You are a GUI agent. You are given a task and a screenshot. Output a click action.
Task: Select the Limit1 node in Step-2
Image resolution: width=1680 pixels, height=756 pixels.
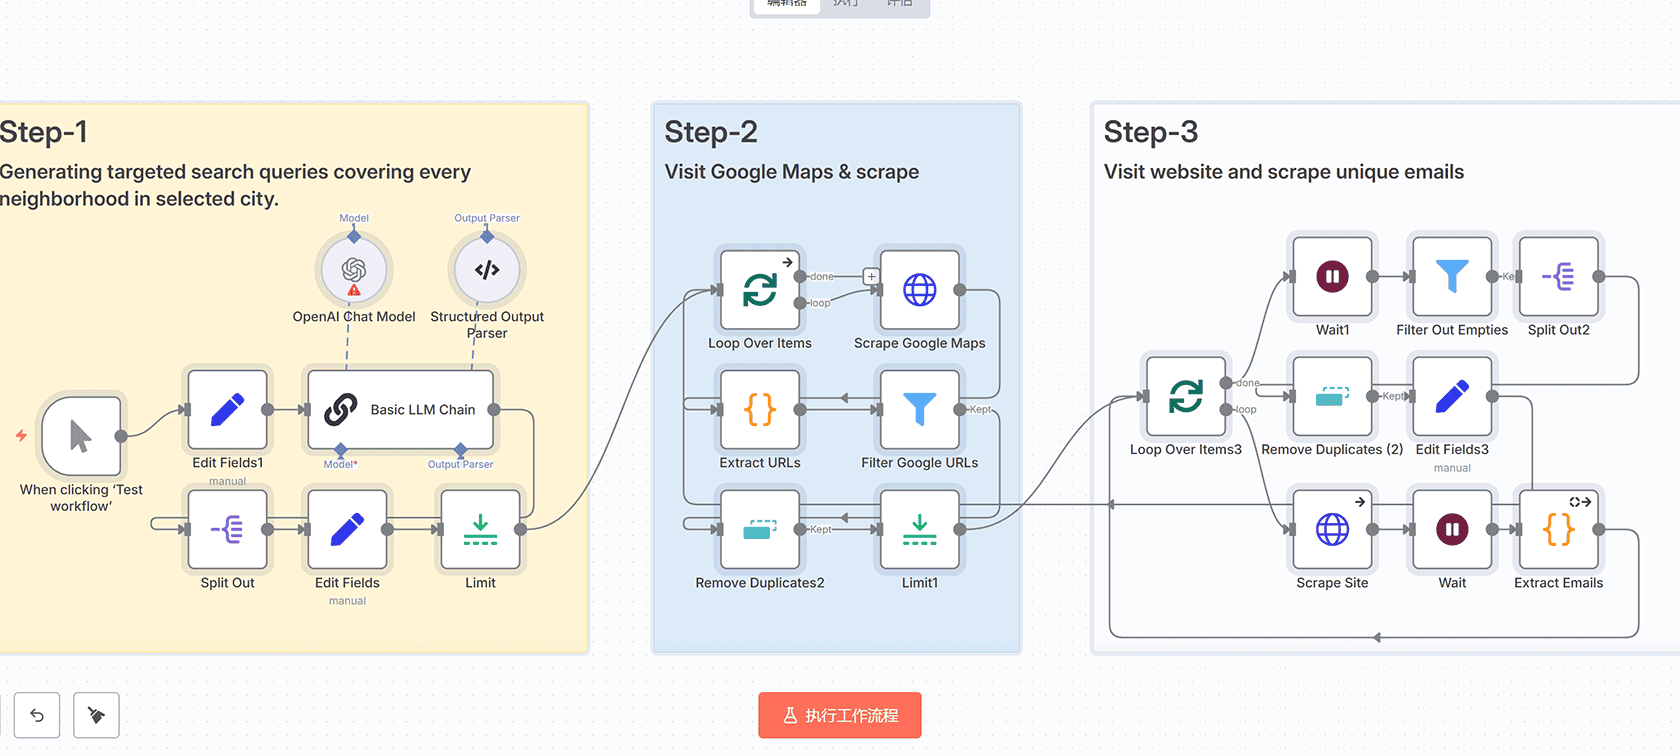[919, 530]
